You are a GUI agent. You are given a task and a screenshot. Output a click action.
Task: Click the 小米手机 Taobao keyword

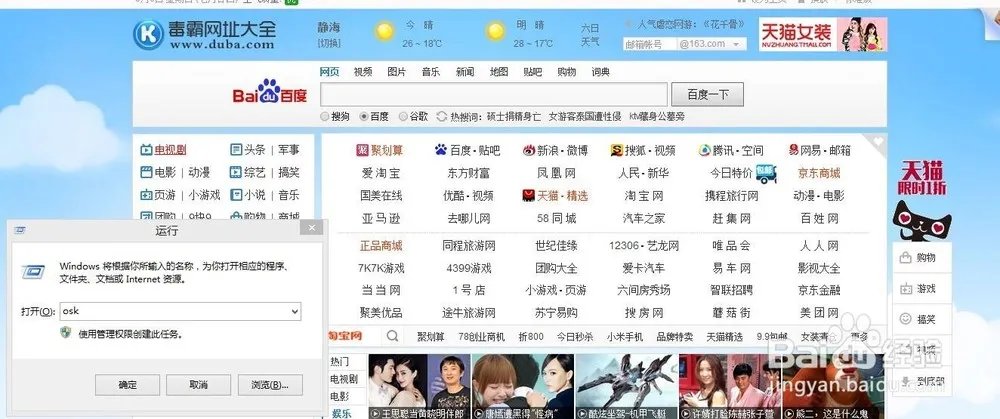627,336
